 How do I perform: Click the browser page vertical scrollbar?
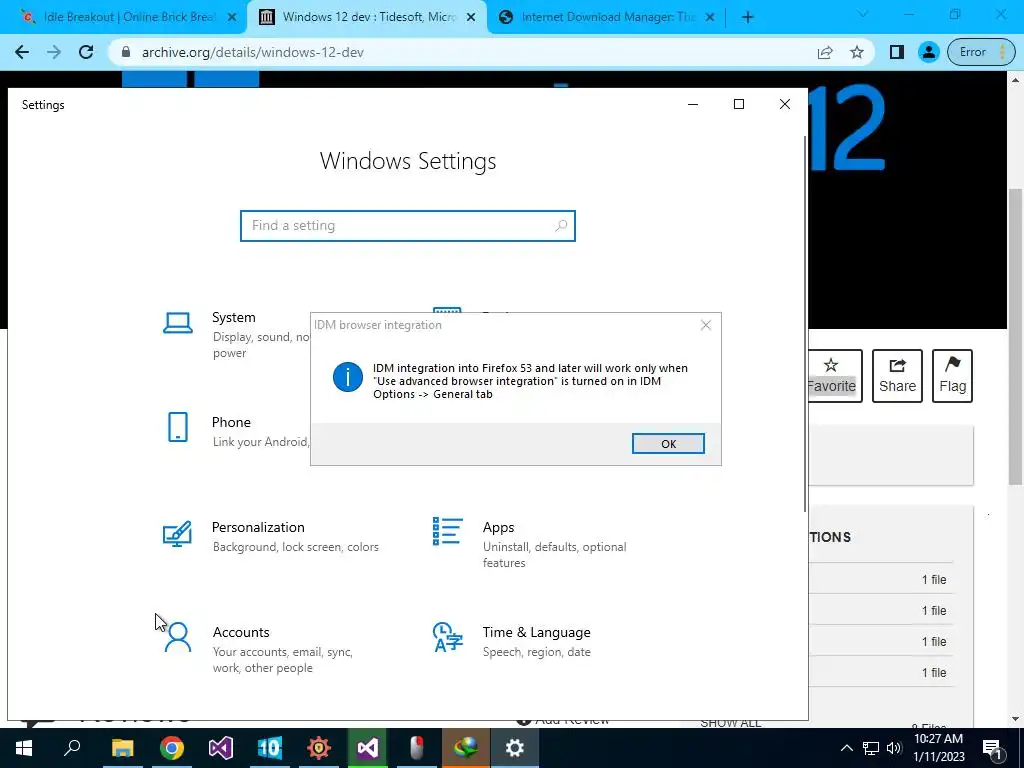tap(1016, 336)
